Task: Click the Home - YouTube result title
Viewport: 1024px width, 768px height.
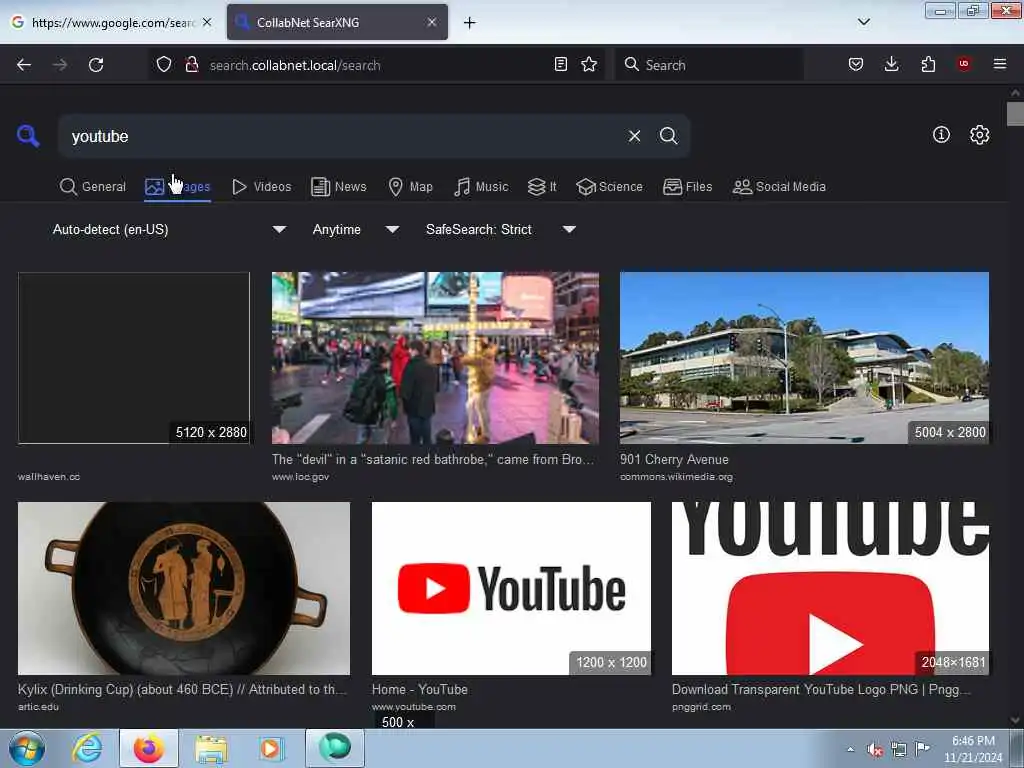Action: [419, 689]
